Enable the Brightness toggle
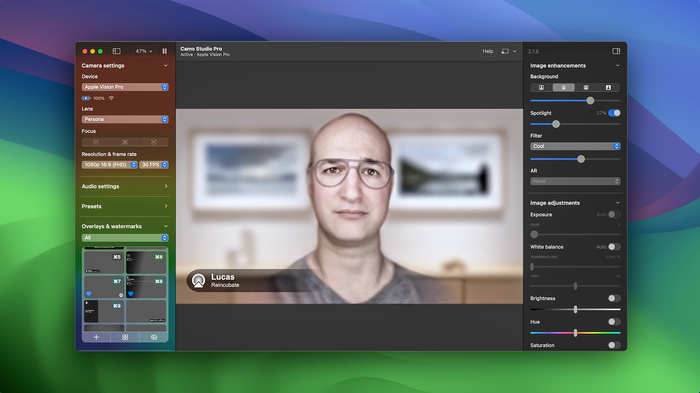 [x=614, y=298]
